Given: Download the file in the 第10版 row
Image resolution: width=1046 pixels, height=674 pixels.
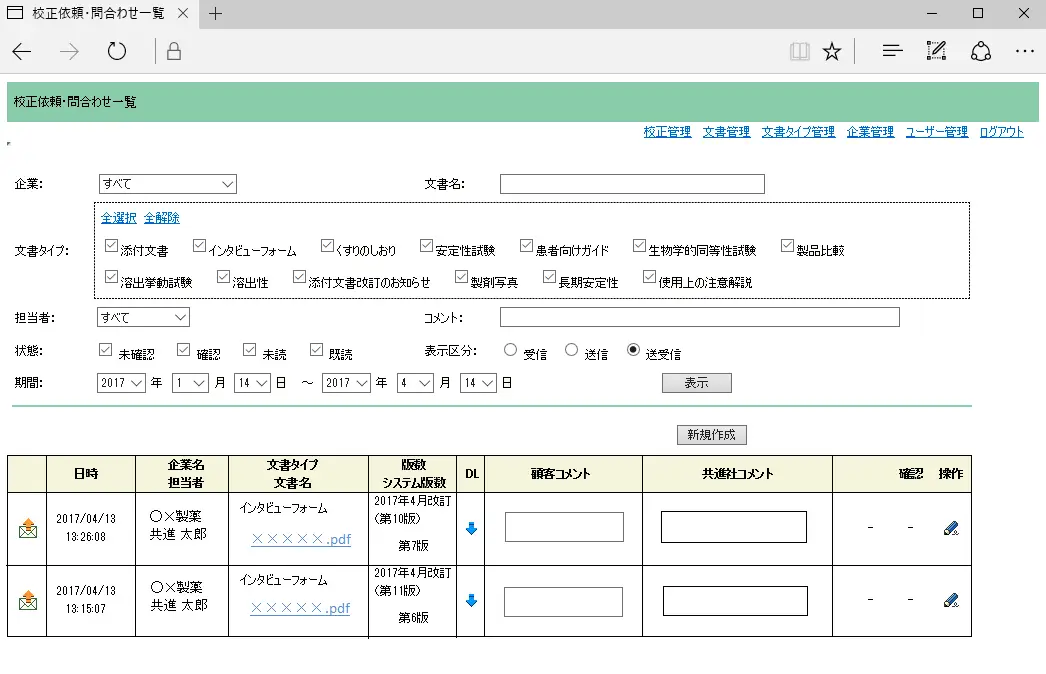Looking at the screenshot, I should click(472, 529).
